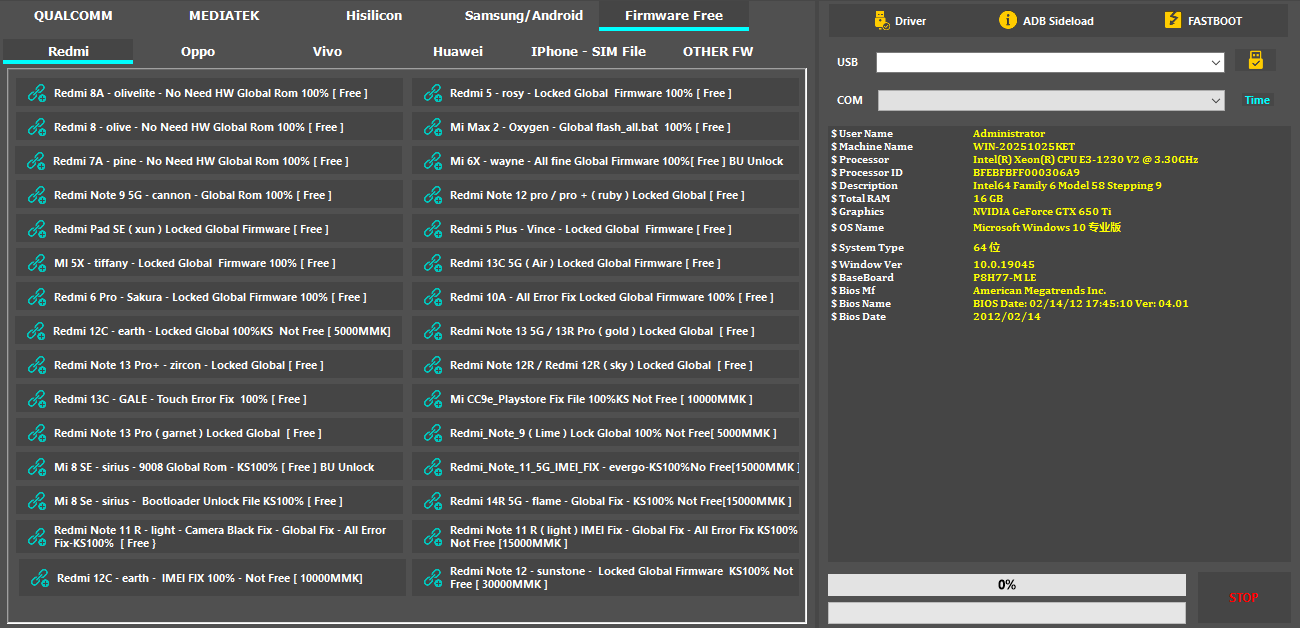The width and height of the screenshot is (1300, 628).
Task: Click the red STOP button
Action: [1243, 598]
